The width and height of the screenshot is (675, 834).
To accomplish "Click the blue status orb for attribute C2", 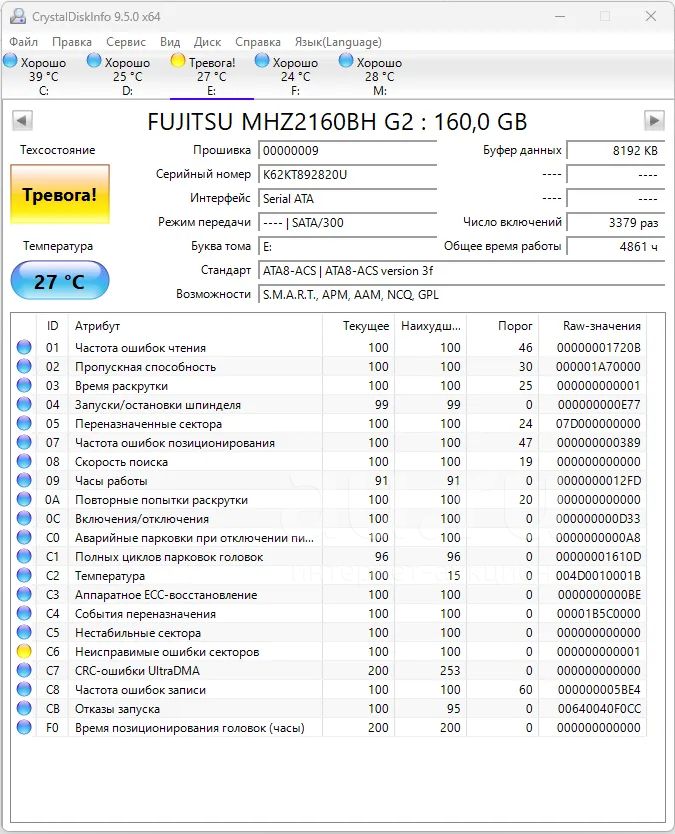I will click(24, 576).
